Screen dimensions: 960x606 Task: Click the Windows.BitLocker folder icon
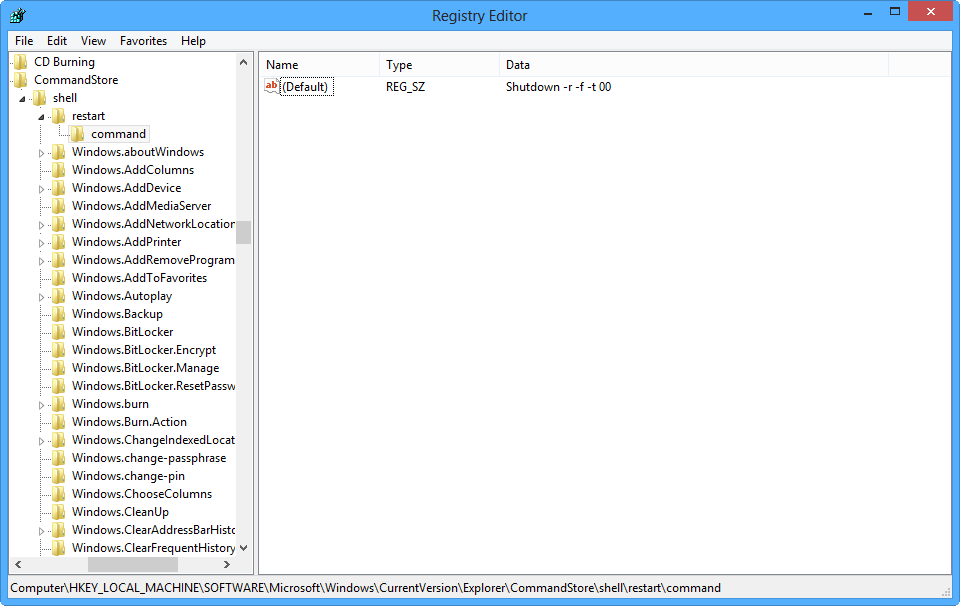pyautogui.click(x=59, y=332)
